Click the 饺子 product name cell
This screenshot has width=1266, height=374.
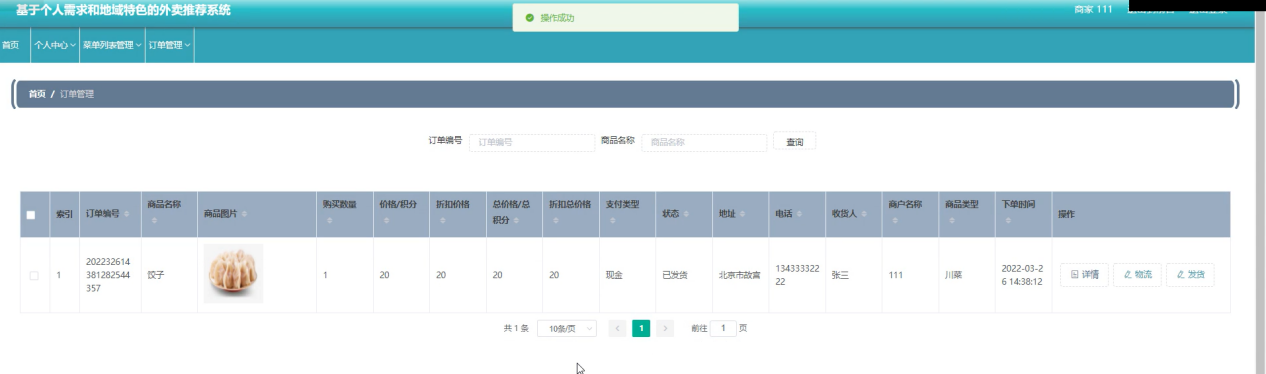[156, 275]
